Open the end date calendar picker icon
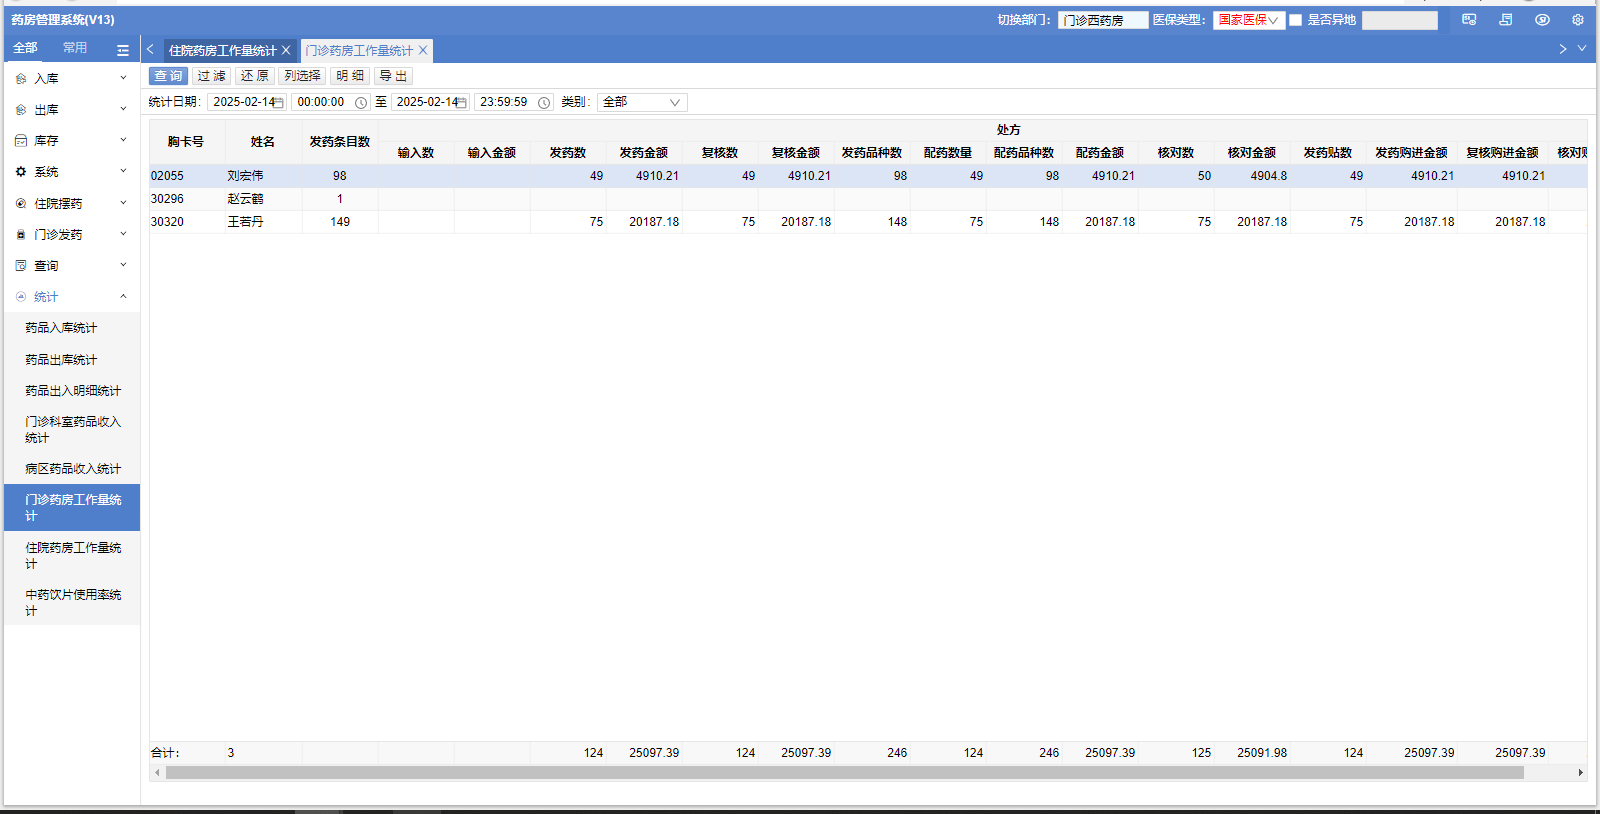 462,103
